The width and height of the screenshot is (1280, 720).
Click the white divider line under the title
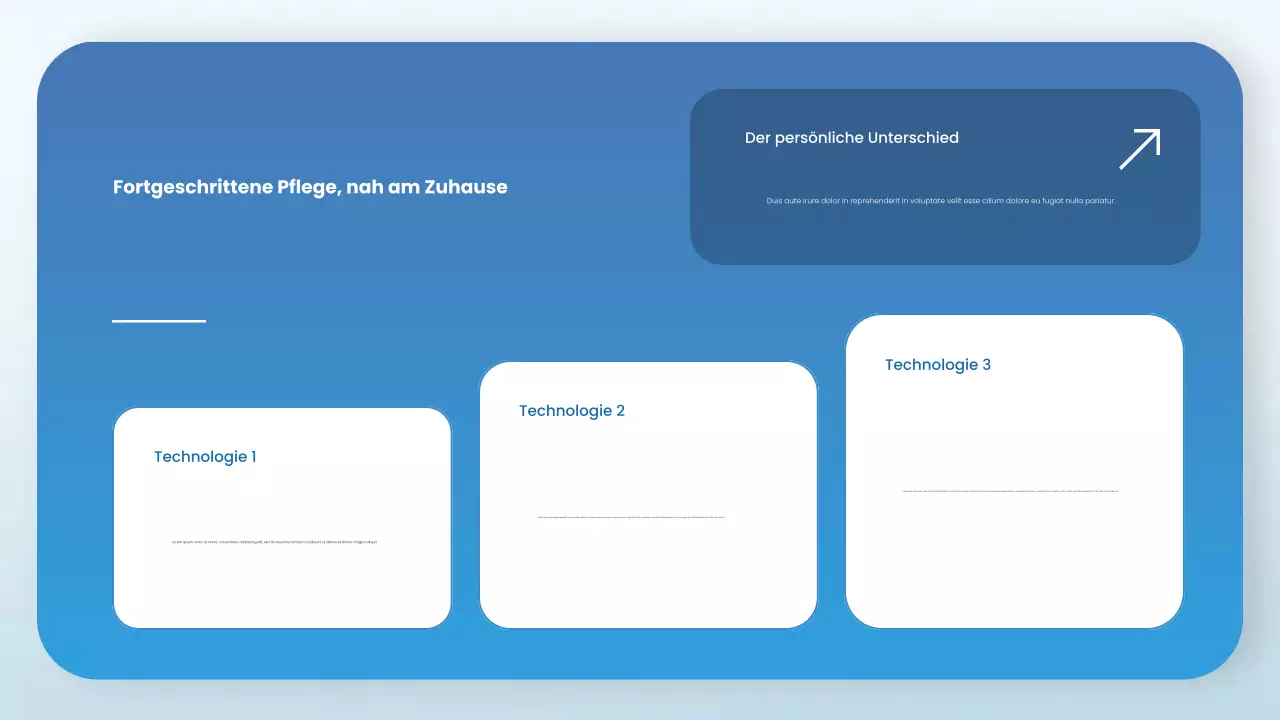point(159,321)
